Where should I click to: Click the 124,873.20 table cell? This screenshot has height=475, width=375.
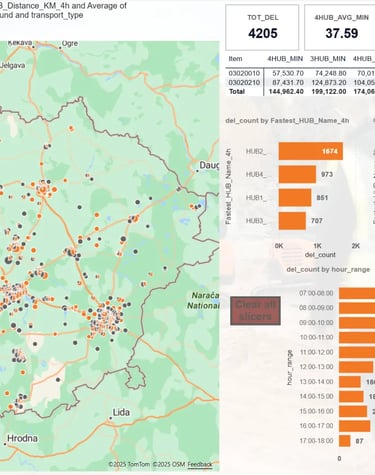(x=329, y=82)
